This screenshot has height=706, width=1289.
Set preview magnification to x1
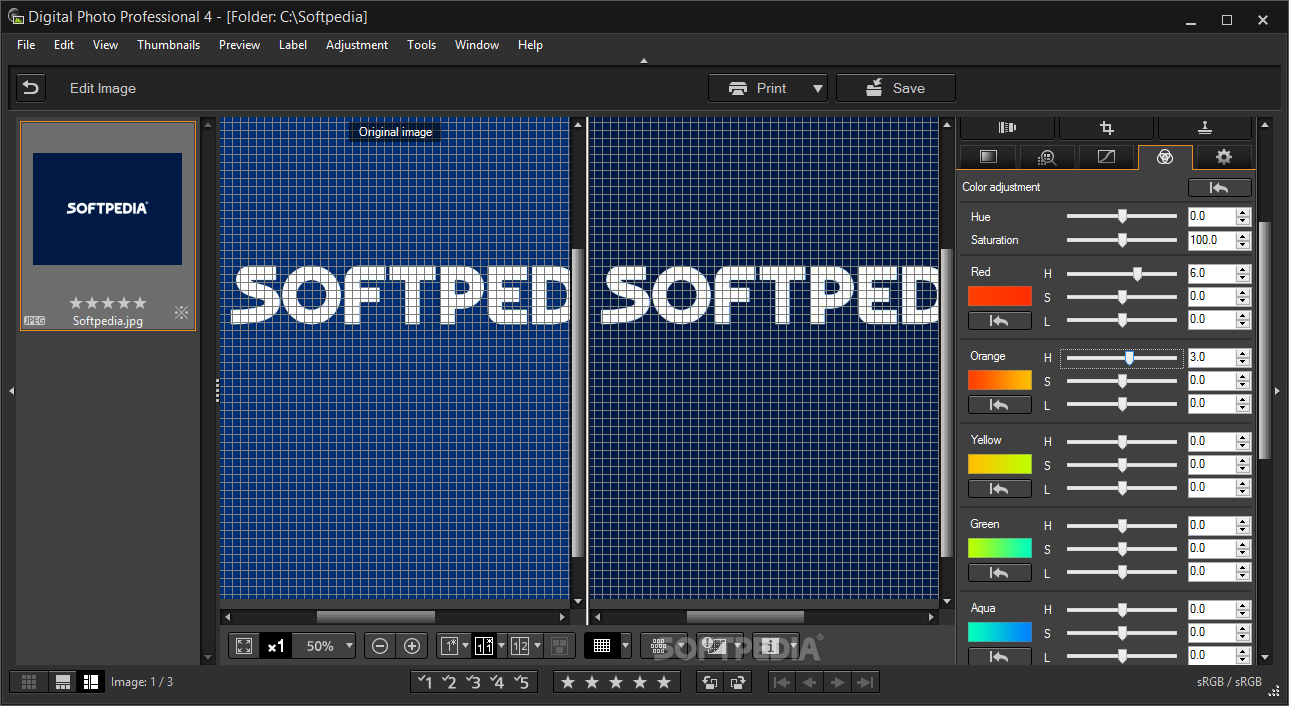[276, 646]
